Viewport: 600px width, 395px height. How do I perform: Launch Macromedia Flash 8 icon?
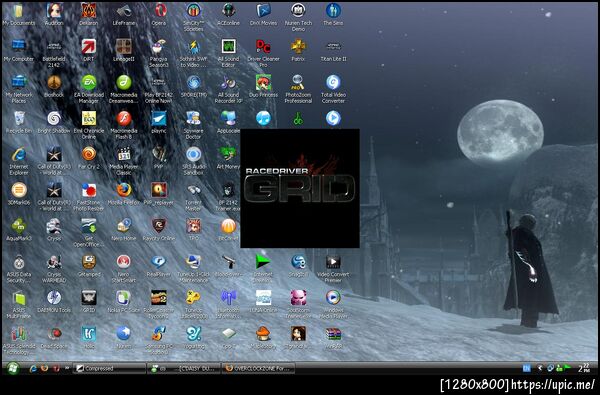[x=124, y=125]
